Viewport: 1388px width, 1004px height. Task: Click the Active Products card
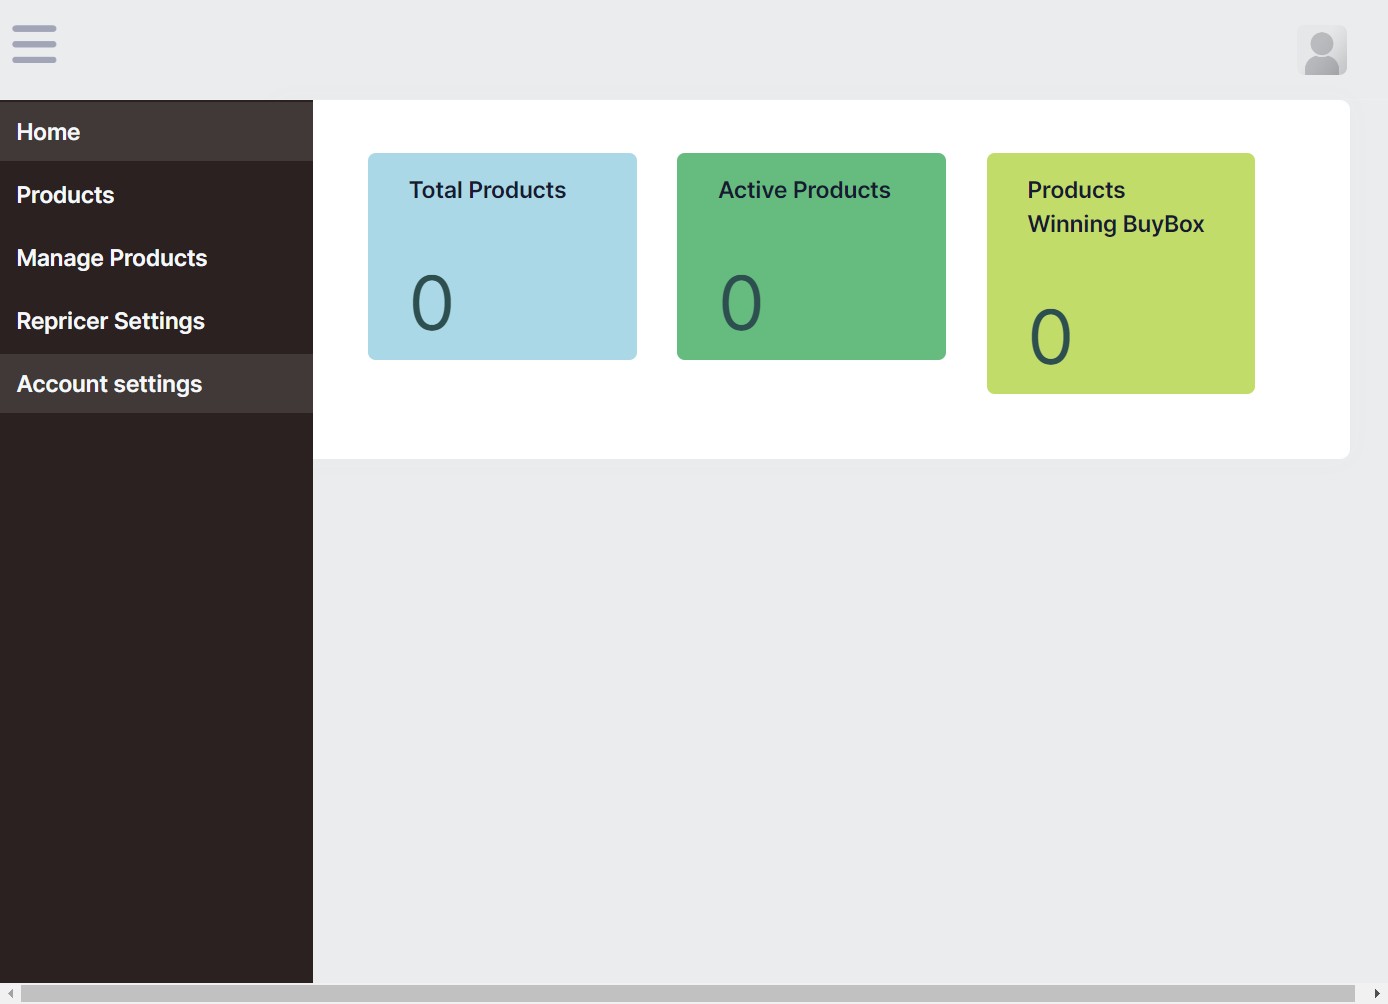coord(811,256)
